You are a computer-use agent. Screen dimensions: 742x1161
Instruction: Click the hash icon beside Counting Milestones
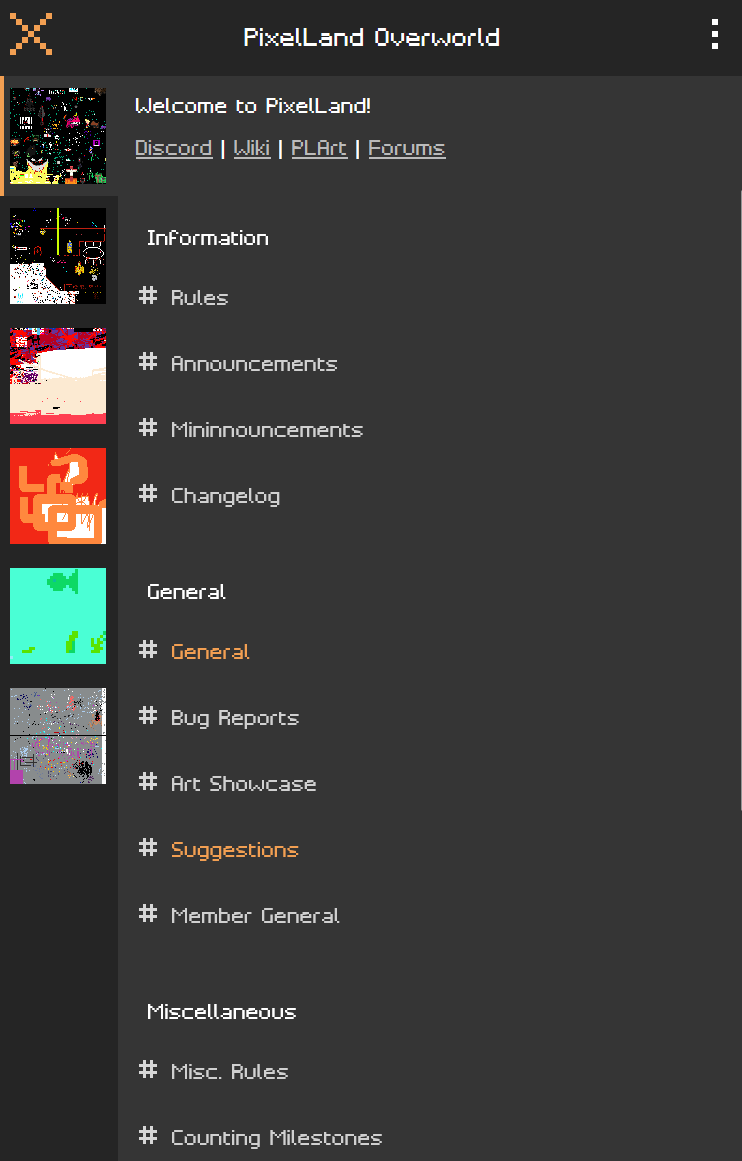click(x=148, y=1135)
